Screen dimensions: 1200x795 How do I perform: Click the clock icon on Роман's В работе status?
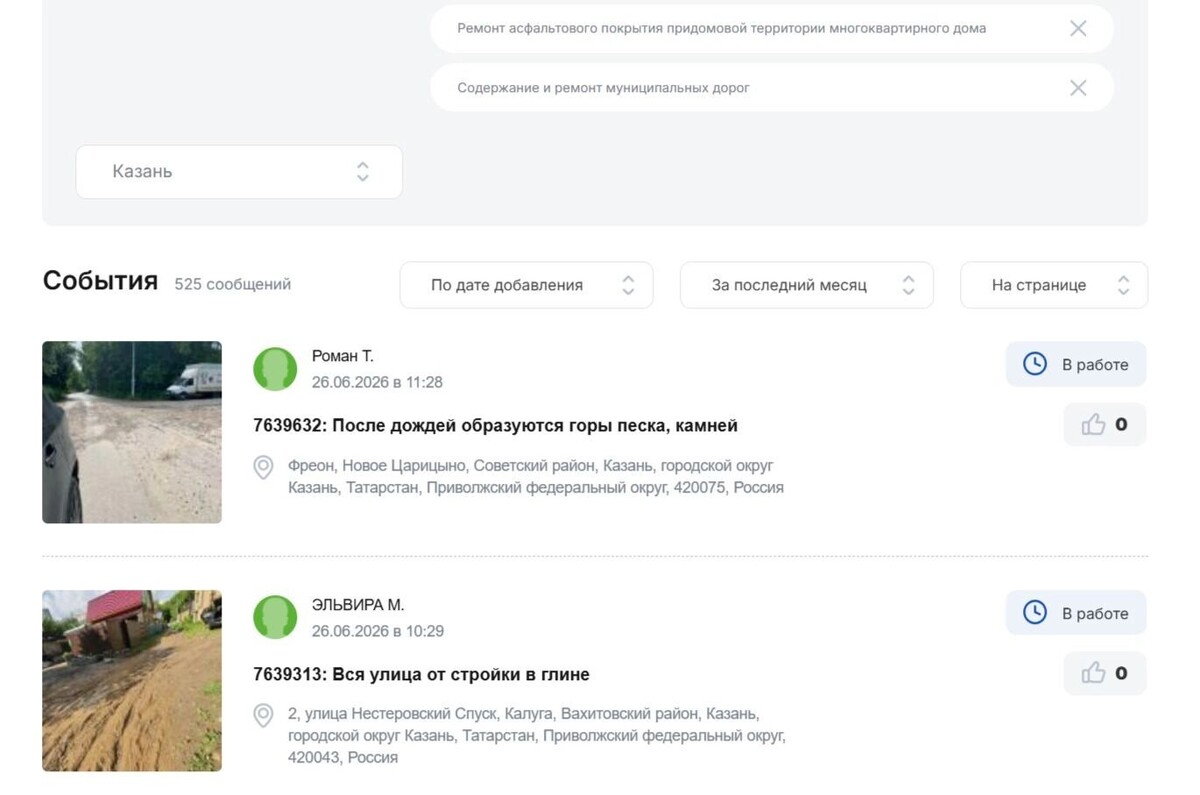(1035, 364)
